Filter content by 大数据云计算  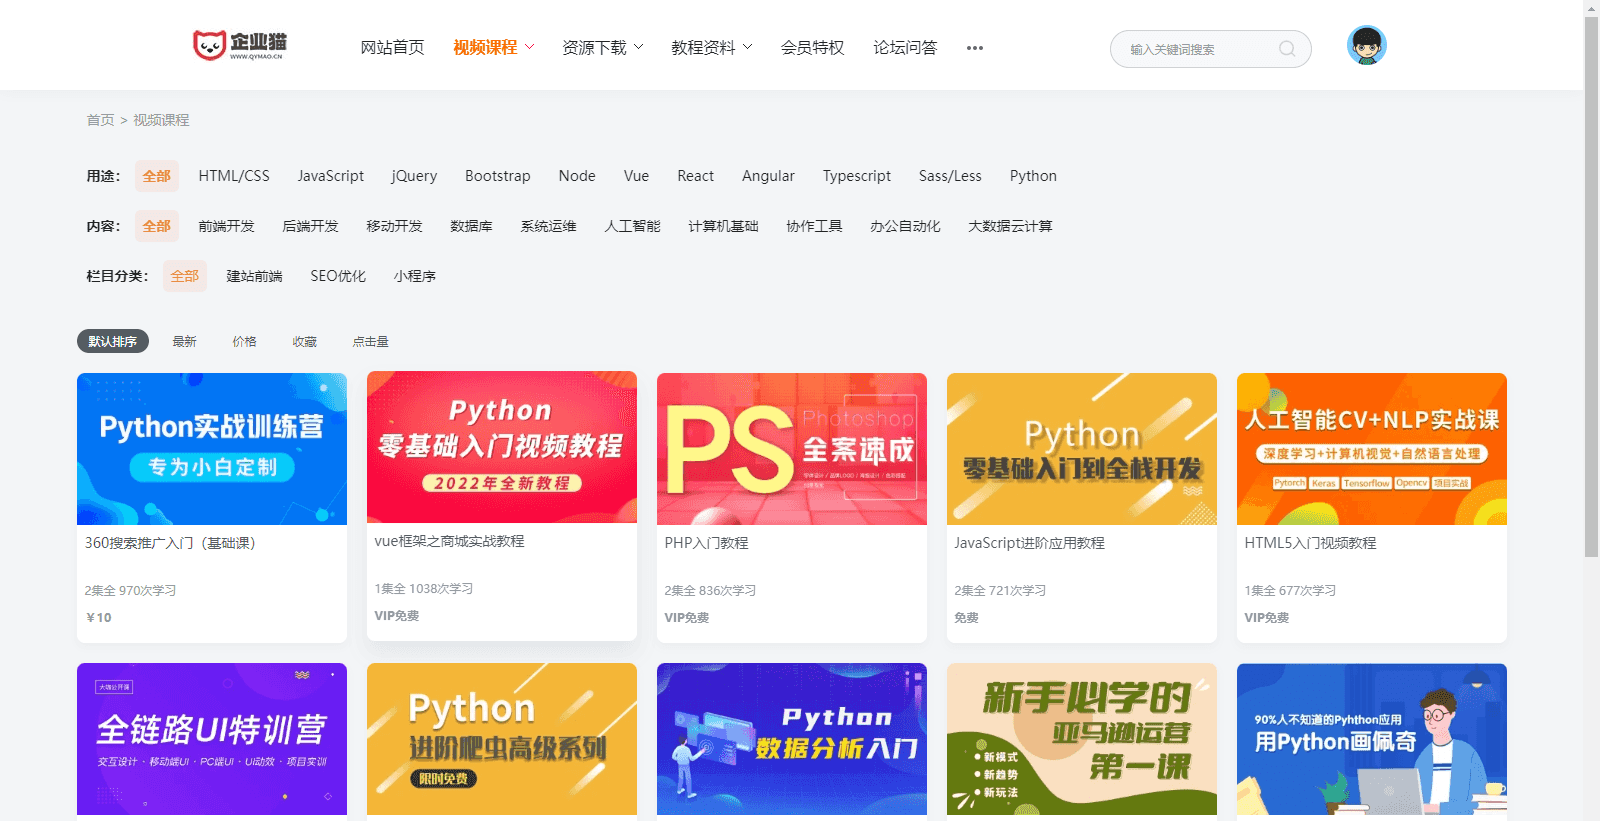[x=1010, y=226]
